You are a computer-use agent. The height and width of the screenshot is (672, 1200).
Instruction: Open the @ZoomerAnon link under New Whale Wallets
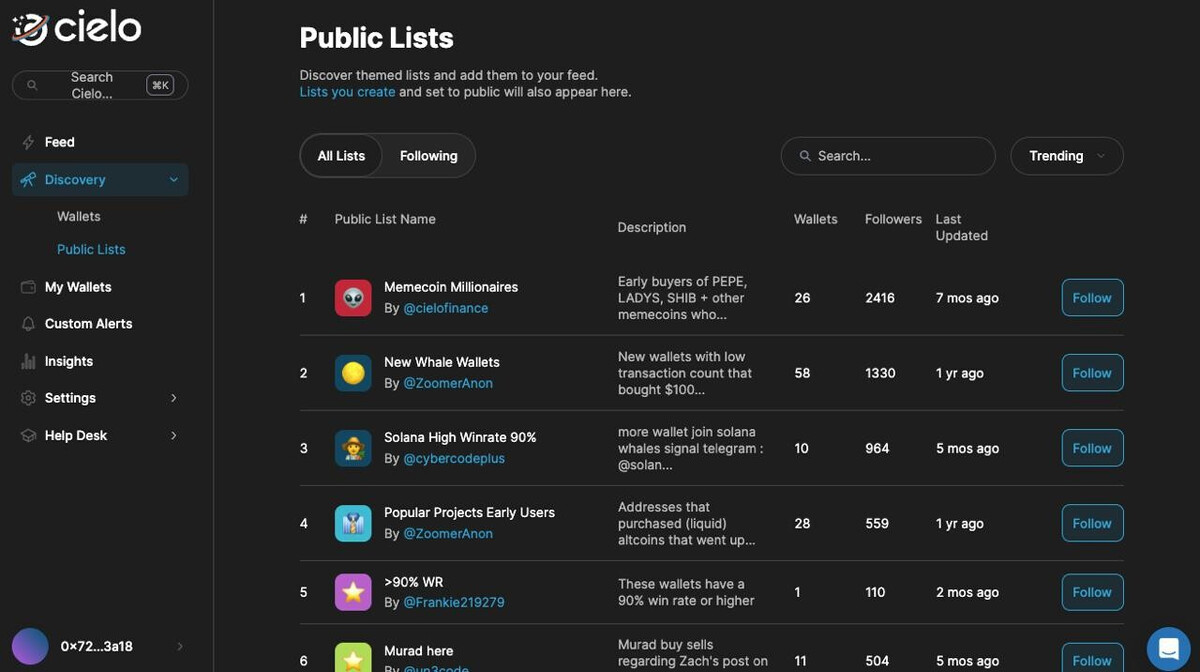click(x=448, y=383)
